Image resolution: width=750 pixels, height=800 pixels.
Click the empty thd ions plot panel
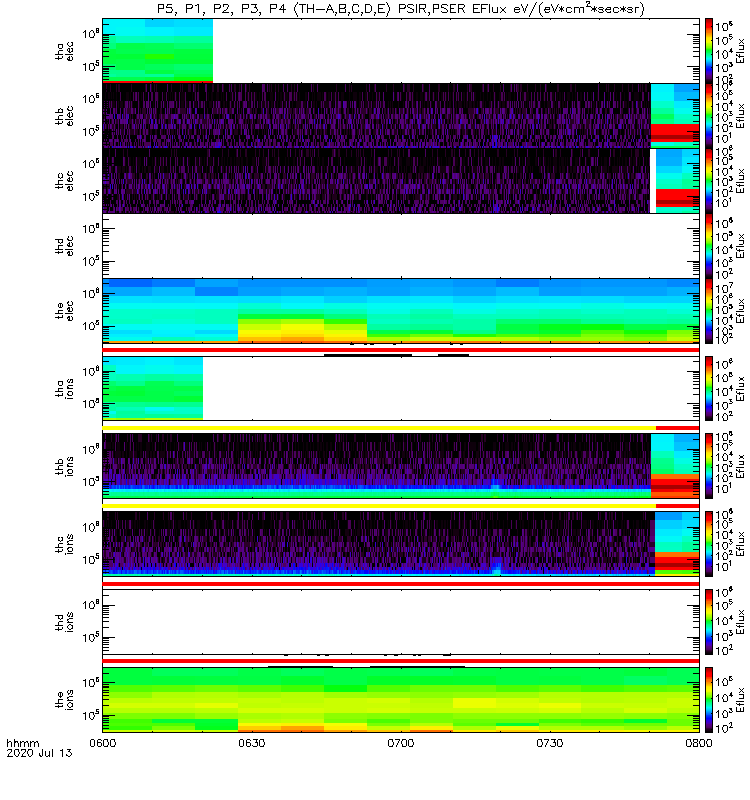[x=401, y=622]
